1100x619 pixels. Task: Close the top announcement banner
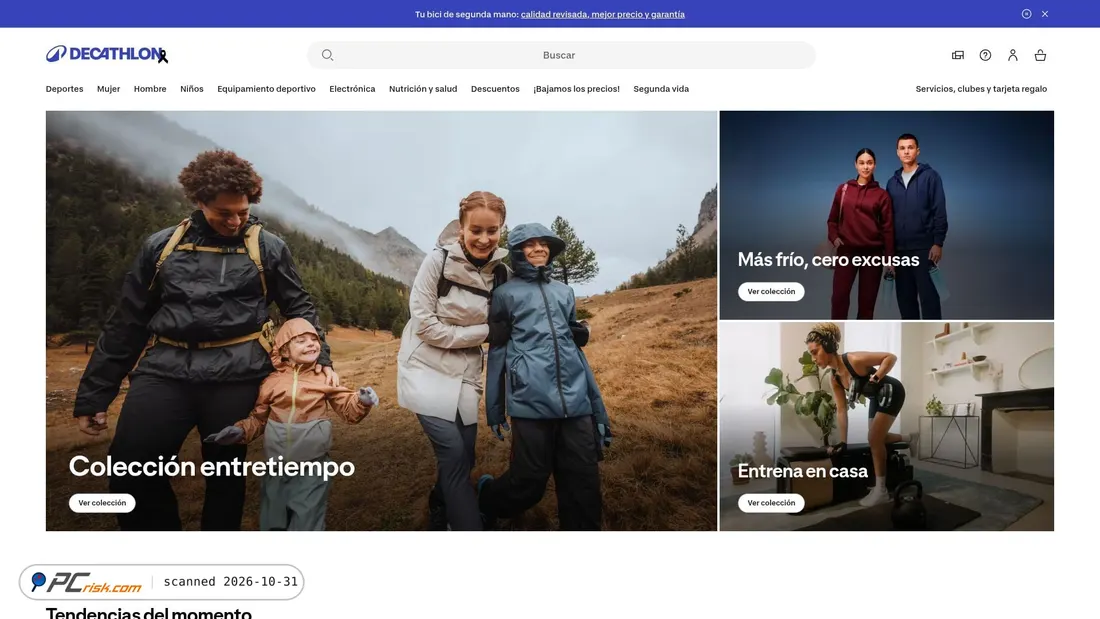1045,14
